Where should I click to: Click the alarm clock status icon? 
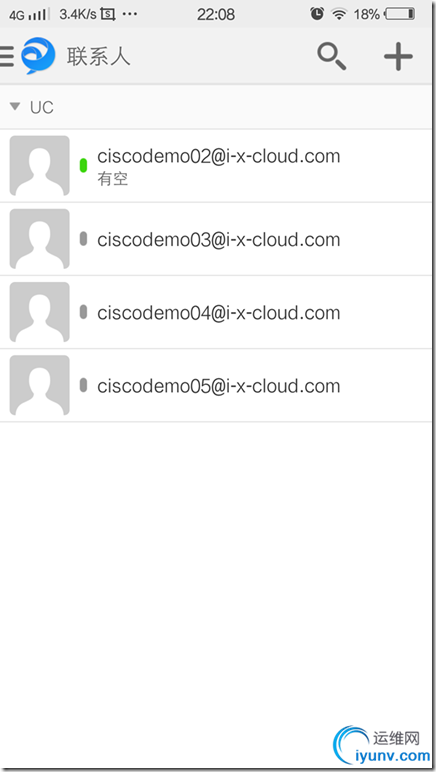(x=317, y=14)
